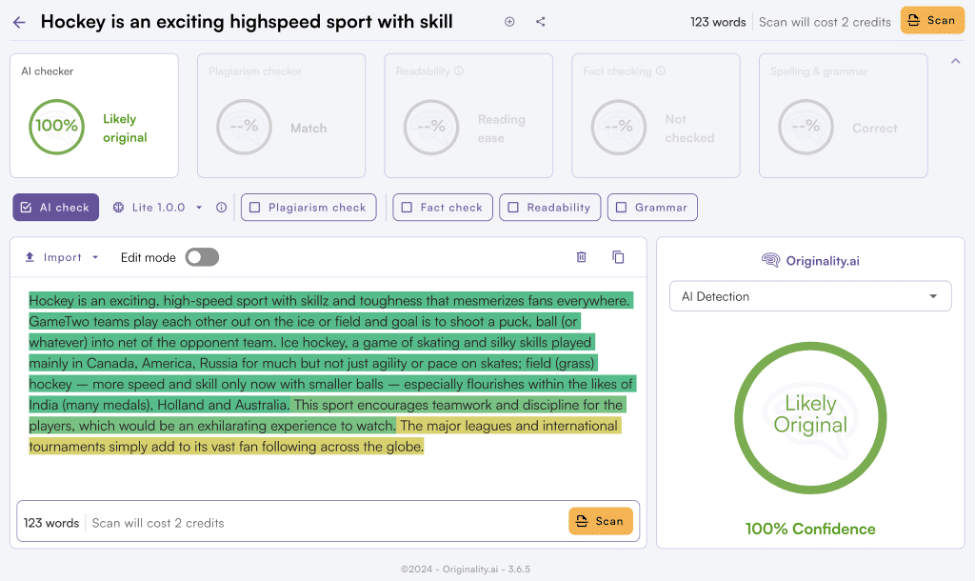Viewport: 977px width, 581px height.
Task: Check the Plagiarism check checkbox
Action: point(257,207)
